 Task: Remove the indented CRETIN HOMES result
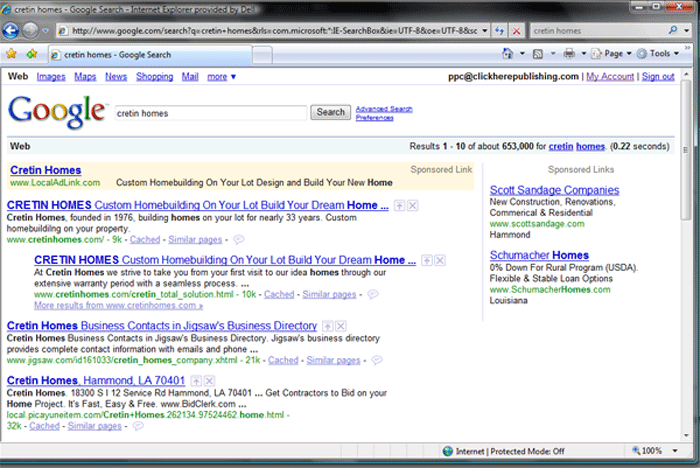[440, 260]
